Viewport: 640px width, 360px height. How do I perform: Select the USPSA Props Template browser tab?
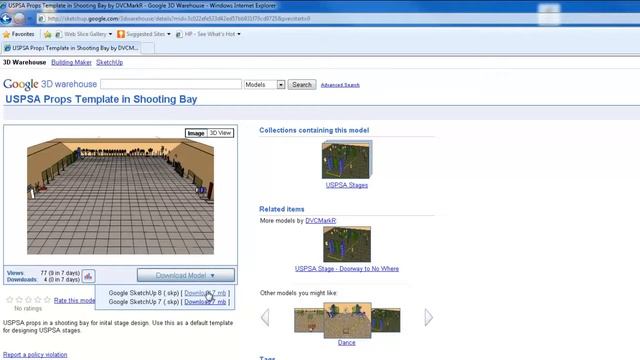coord(71,48)
